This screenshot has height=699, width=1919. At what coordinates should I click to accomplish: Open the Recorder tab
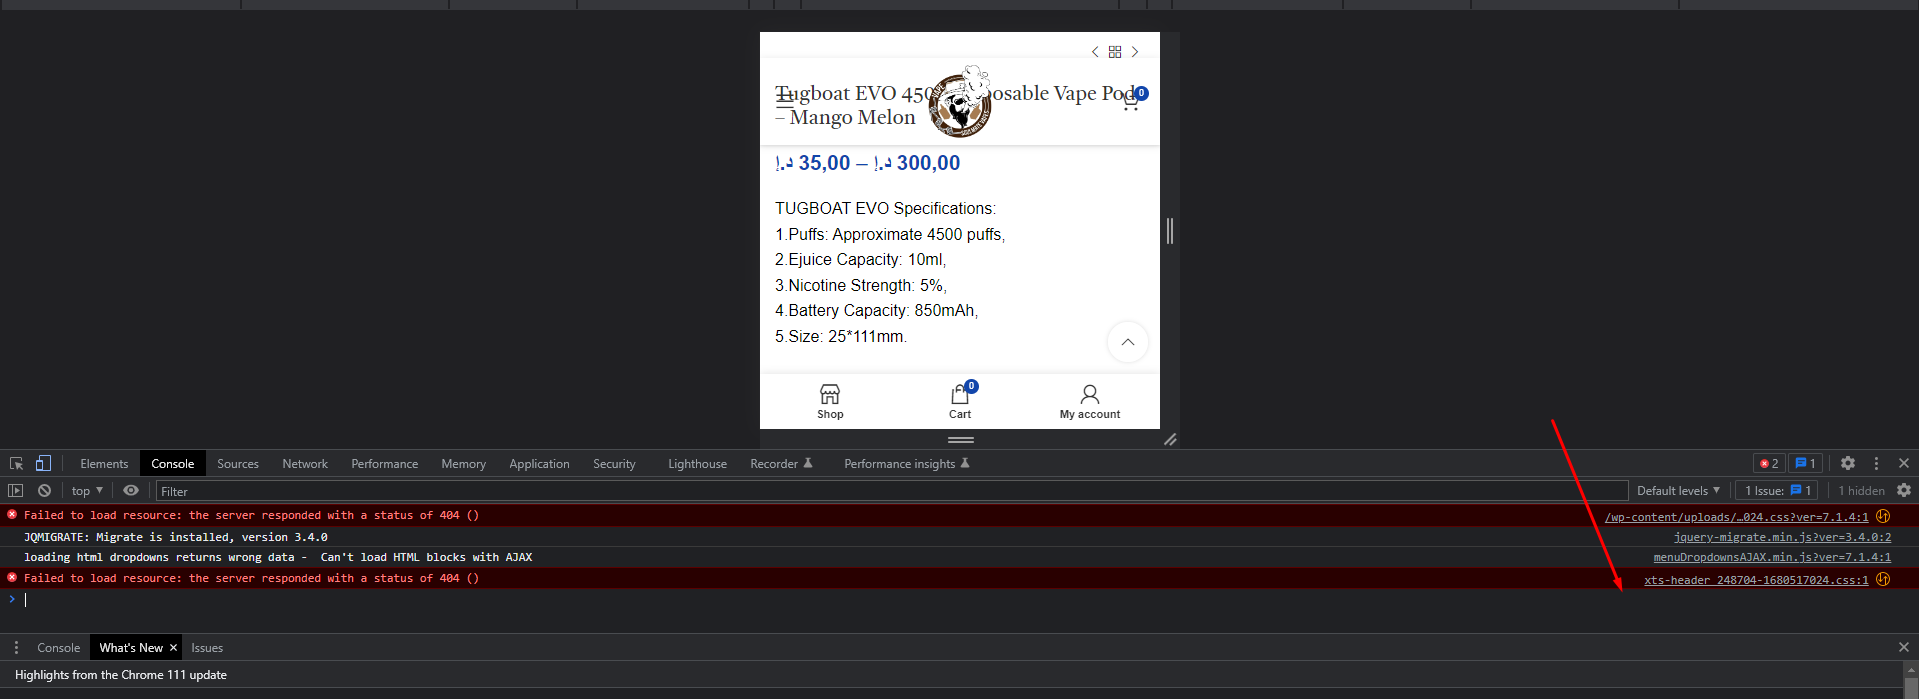(x=781, y=464)
